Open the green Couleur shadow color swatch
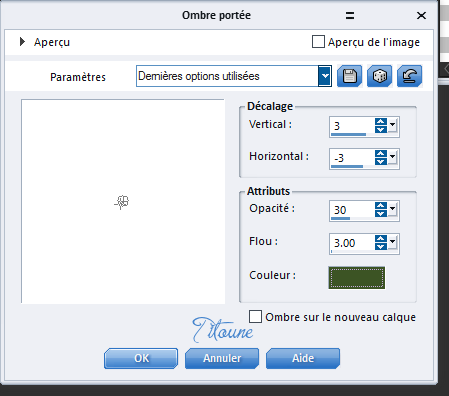The width and height of the screenshot is (449, 396). (x=356, y=278)
